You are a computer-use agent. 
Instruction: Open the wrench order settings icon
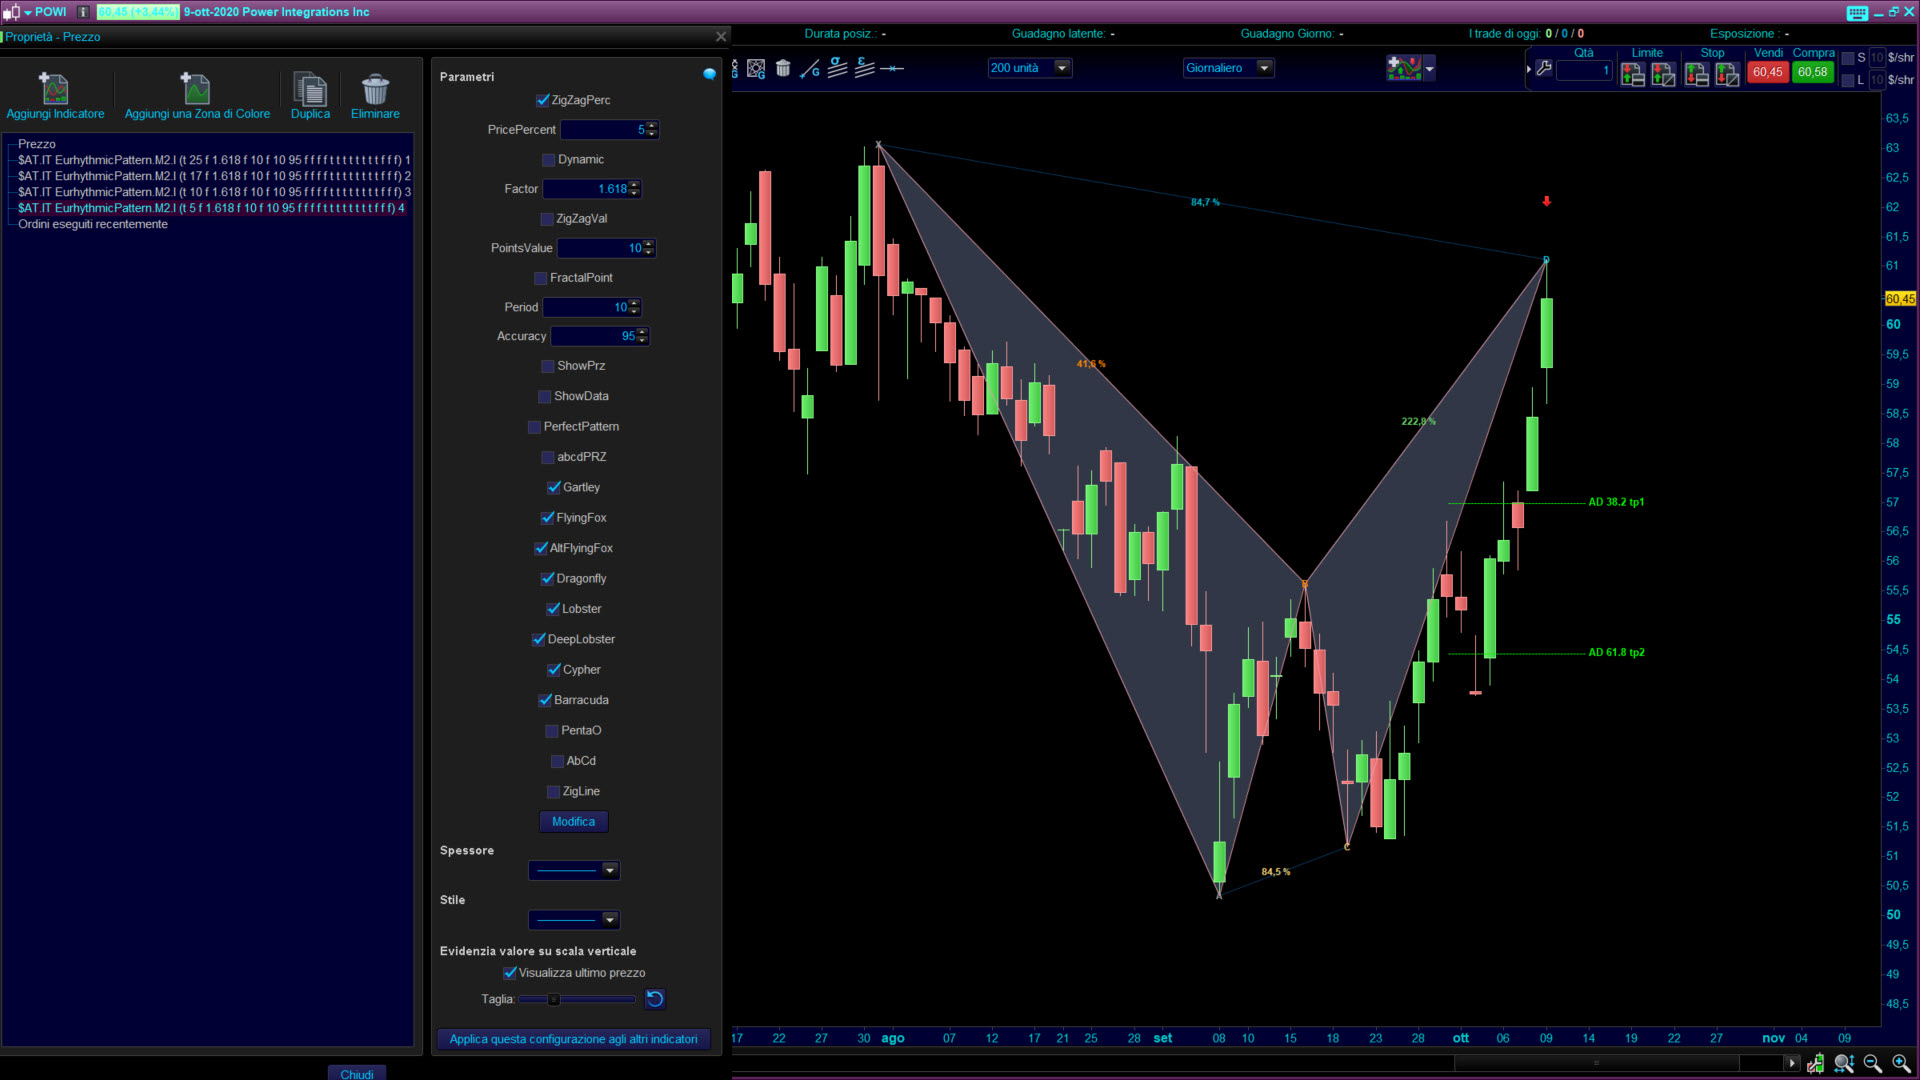point(1544,69)
